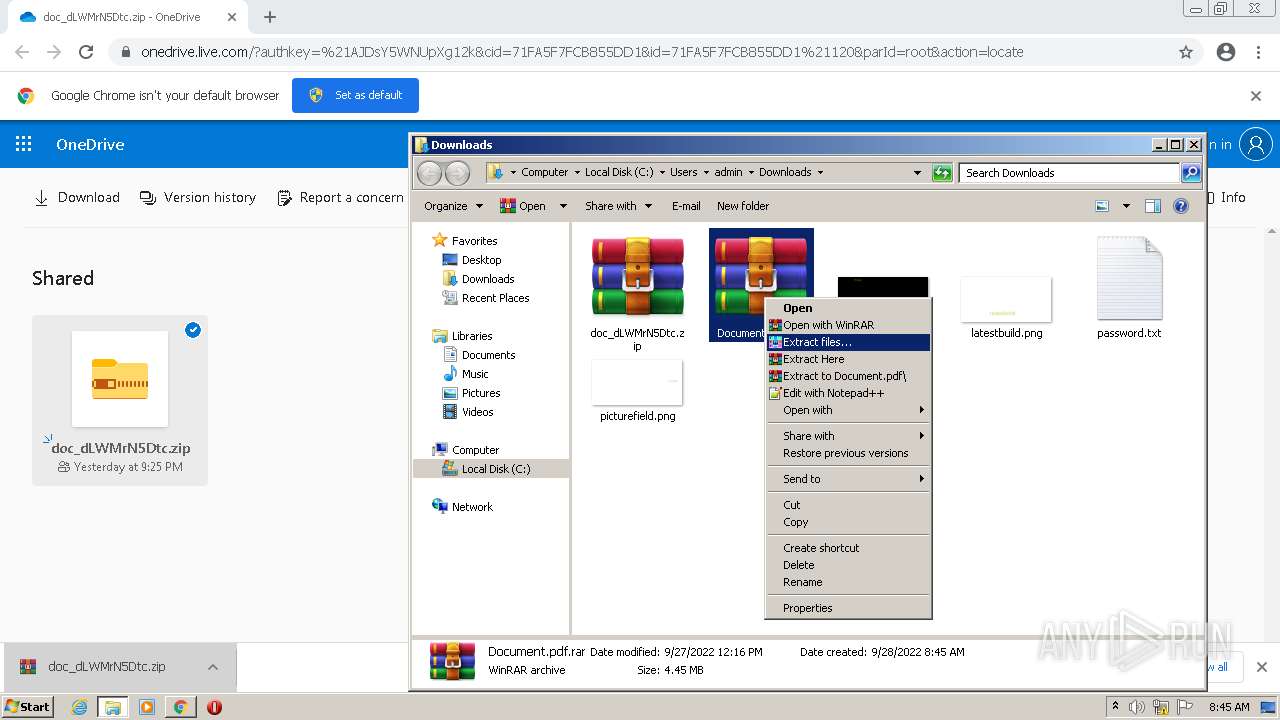The height and width of the screenshot is (720, 1280).
Task: Click the OneDrive app launcher grid icon
Action: (x=23, y=144)
